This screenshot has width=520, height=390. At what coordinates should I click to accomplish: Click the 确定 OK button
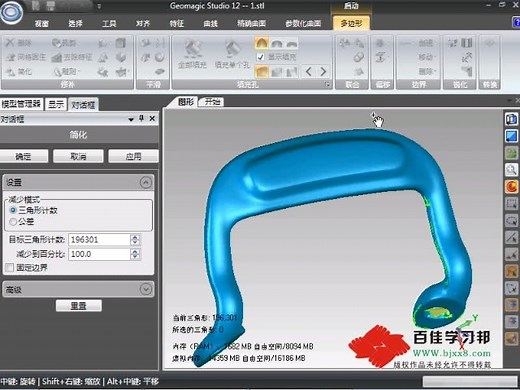23,156
